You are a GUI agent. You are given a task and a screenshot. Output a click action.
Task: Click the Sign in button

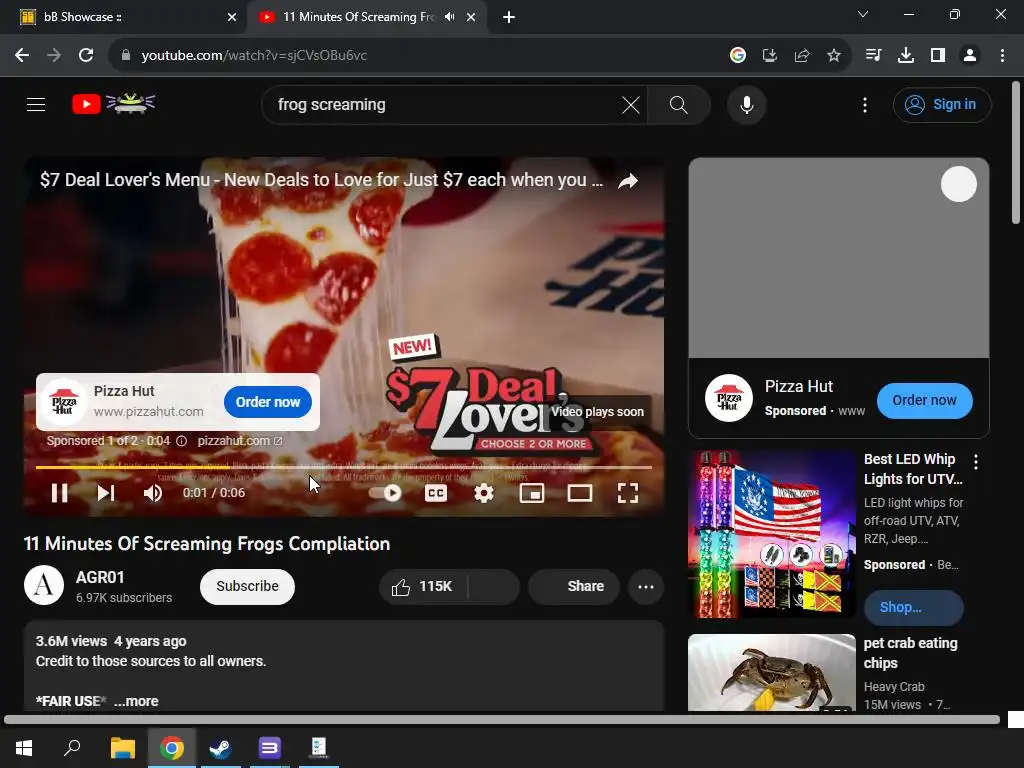tap(942, 104)
